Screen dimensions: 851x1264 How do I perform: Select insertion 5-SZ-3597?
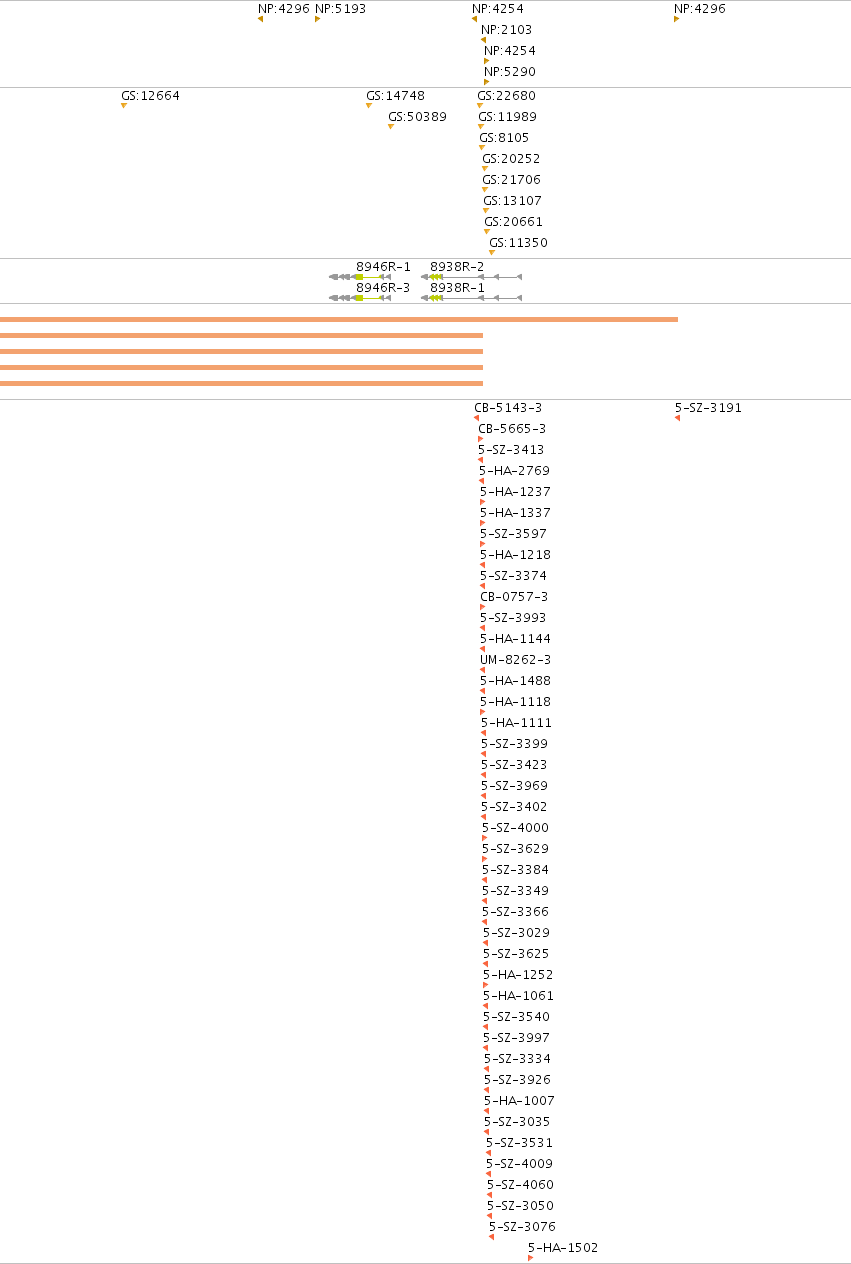click(513, 535)
